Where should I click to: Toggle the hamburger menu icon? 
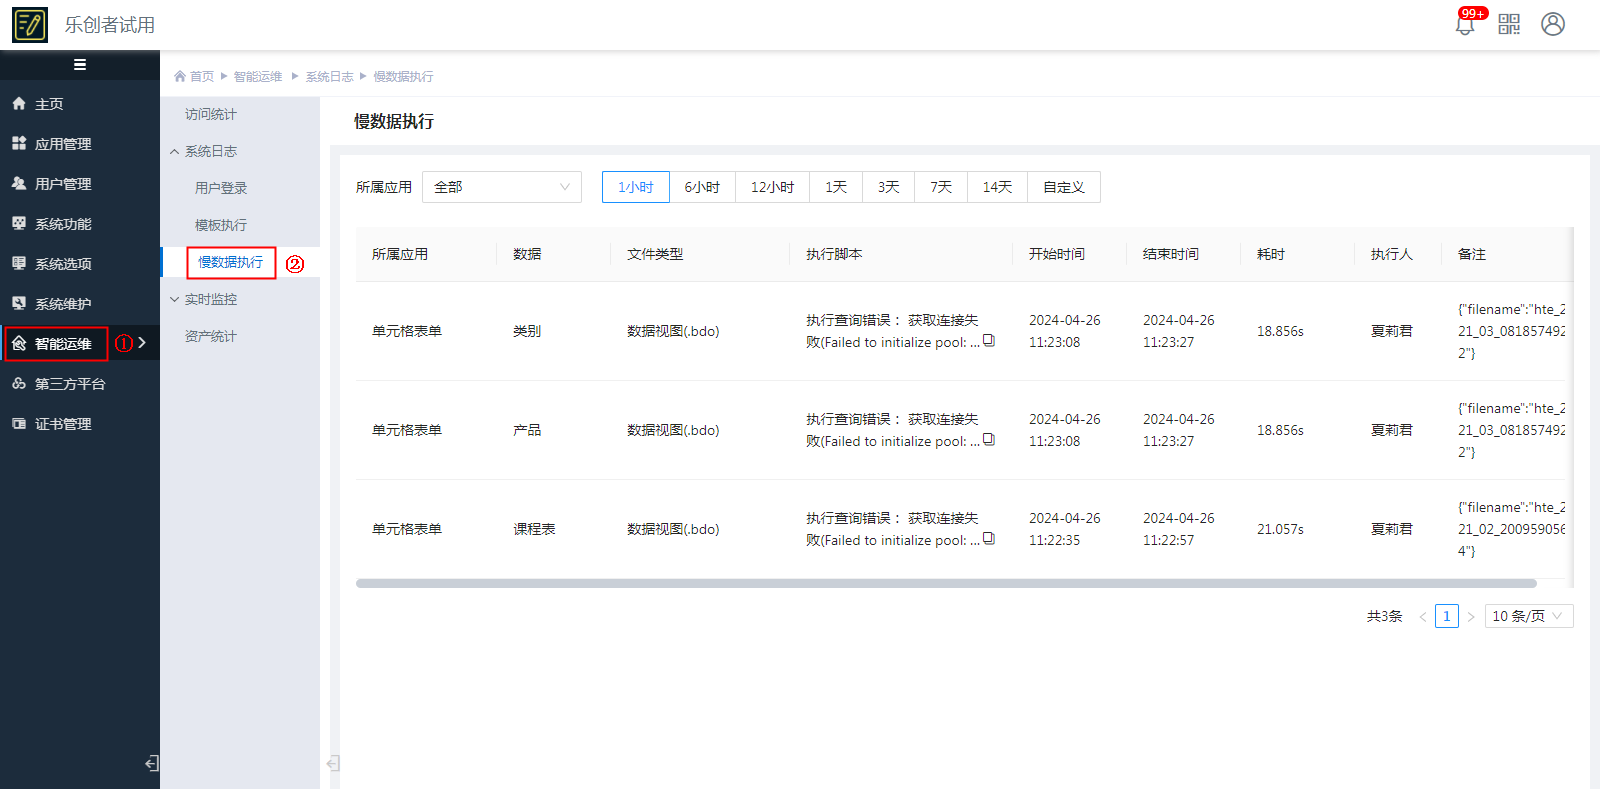80,65
